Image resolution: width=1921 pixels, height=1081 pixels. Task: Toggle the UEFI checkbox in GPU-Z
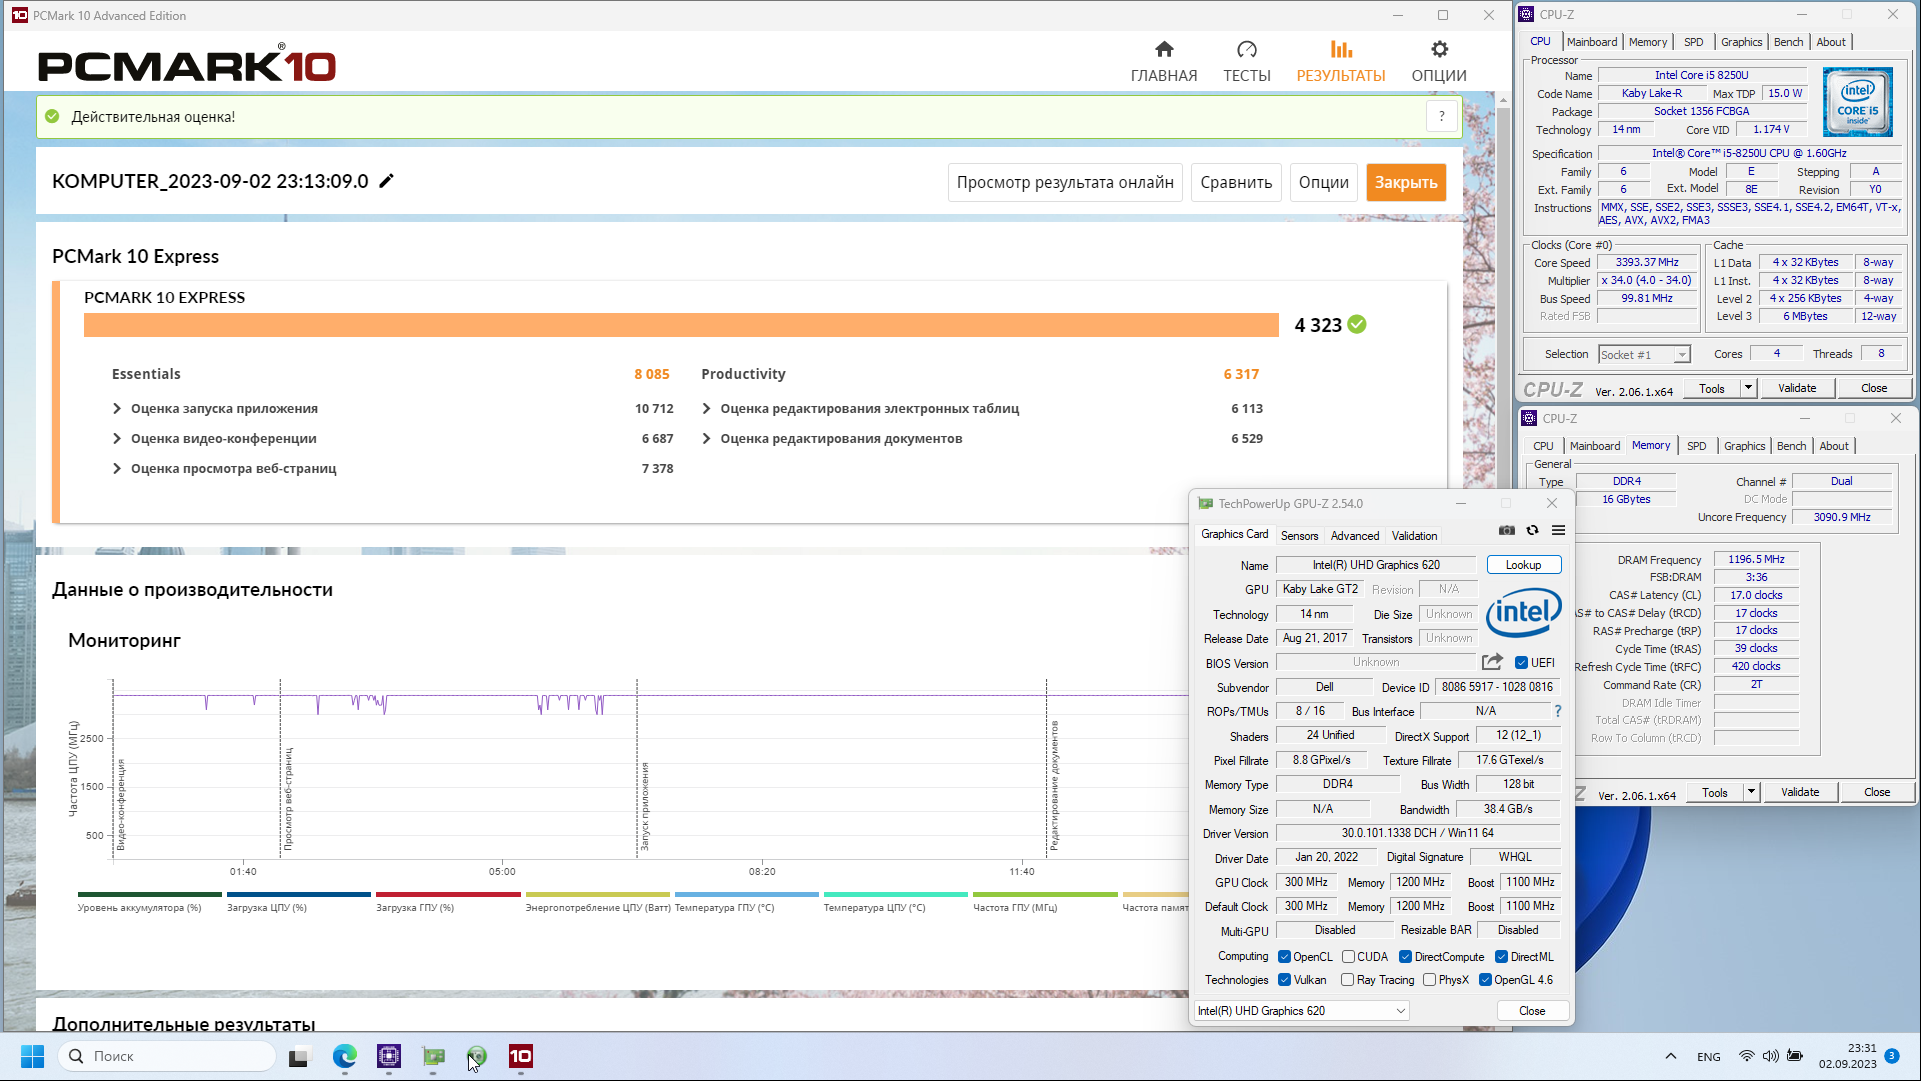click(1521, 663)
